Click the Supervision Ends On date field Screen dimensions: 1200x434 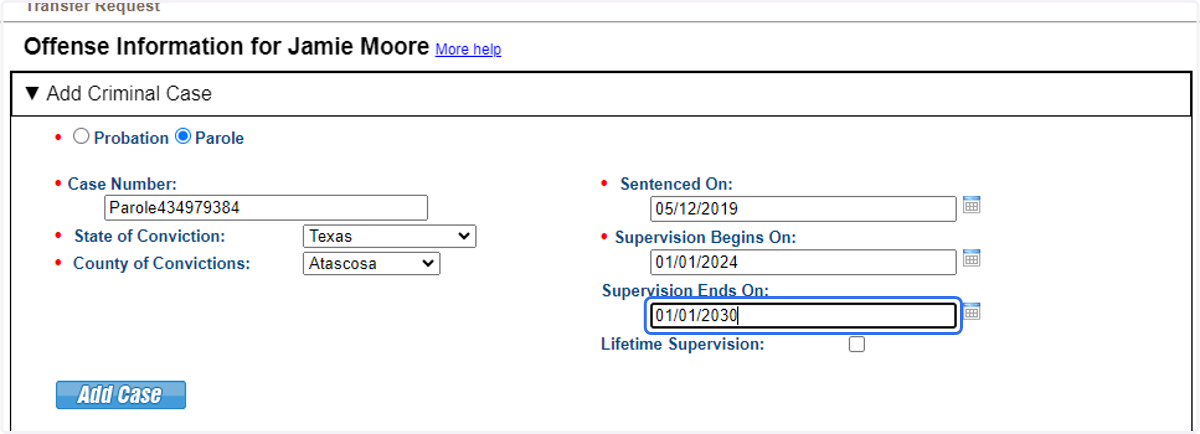[x=803, y=316]
